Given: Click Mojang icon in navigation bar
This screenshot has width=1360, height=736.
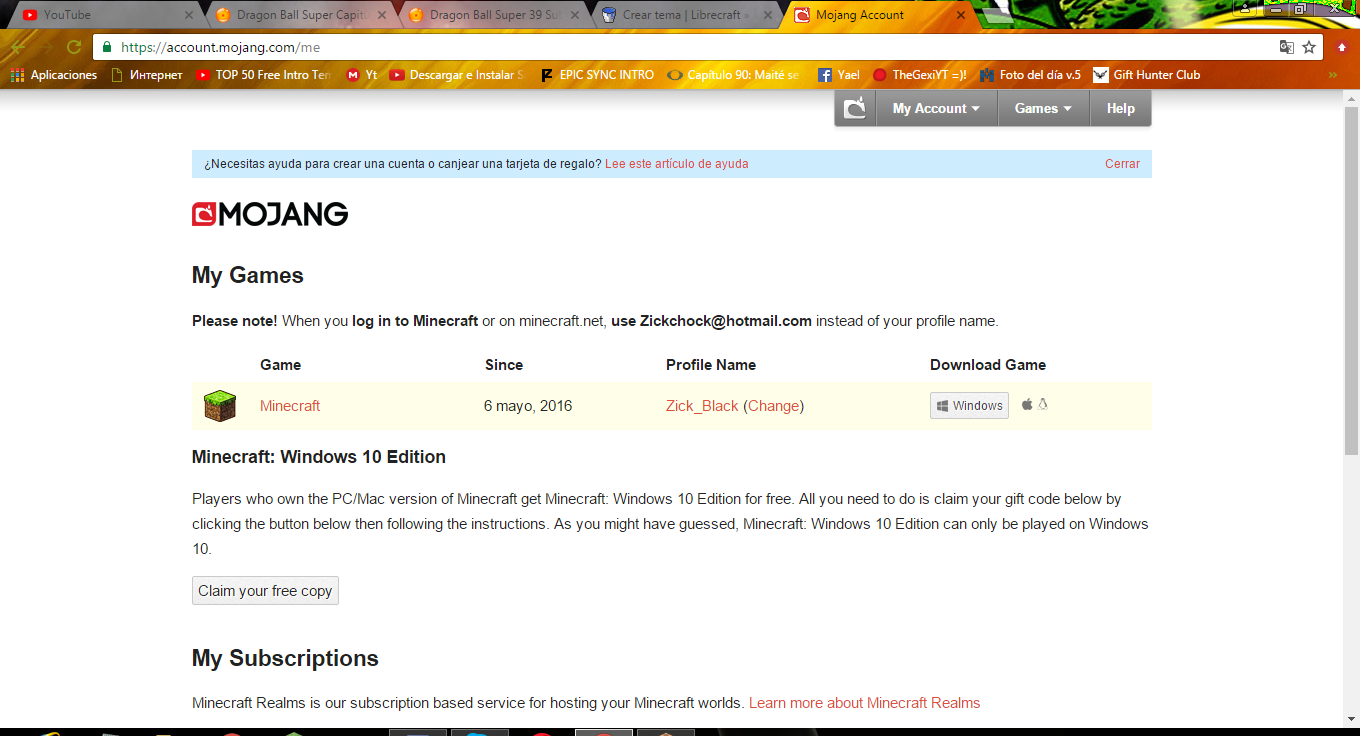Looking at the screenshot, I should click(856, 108).
